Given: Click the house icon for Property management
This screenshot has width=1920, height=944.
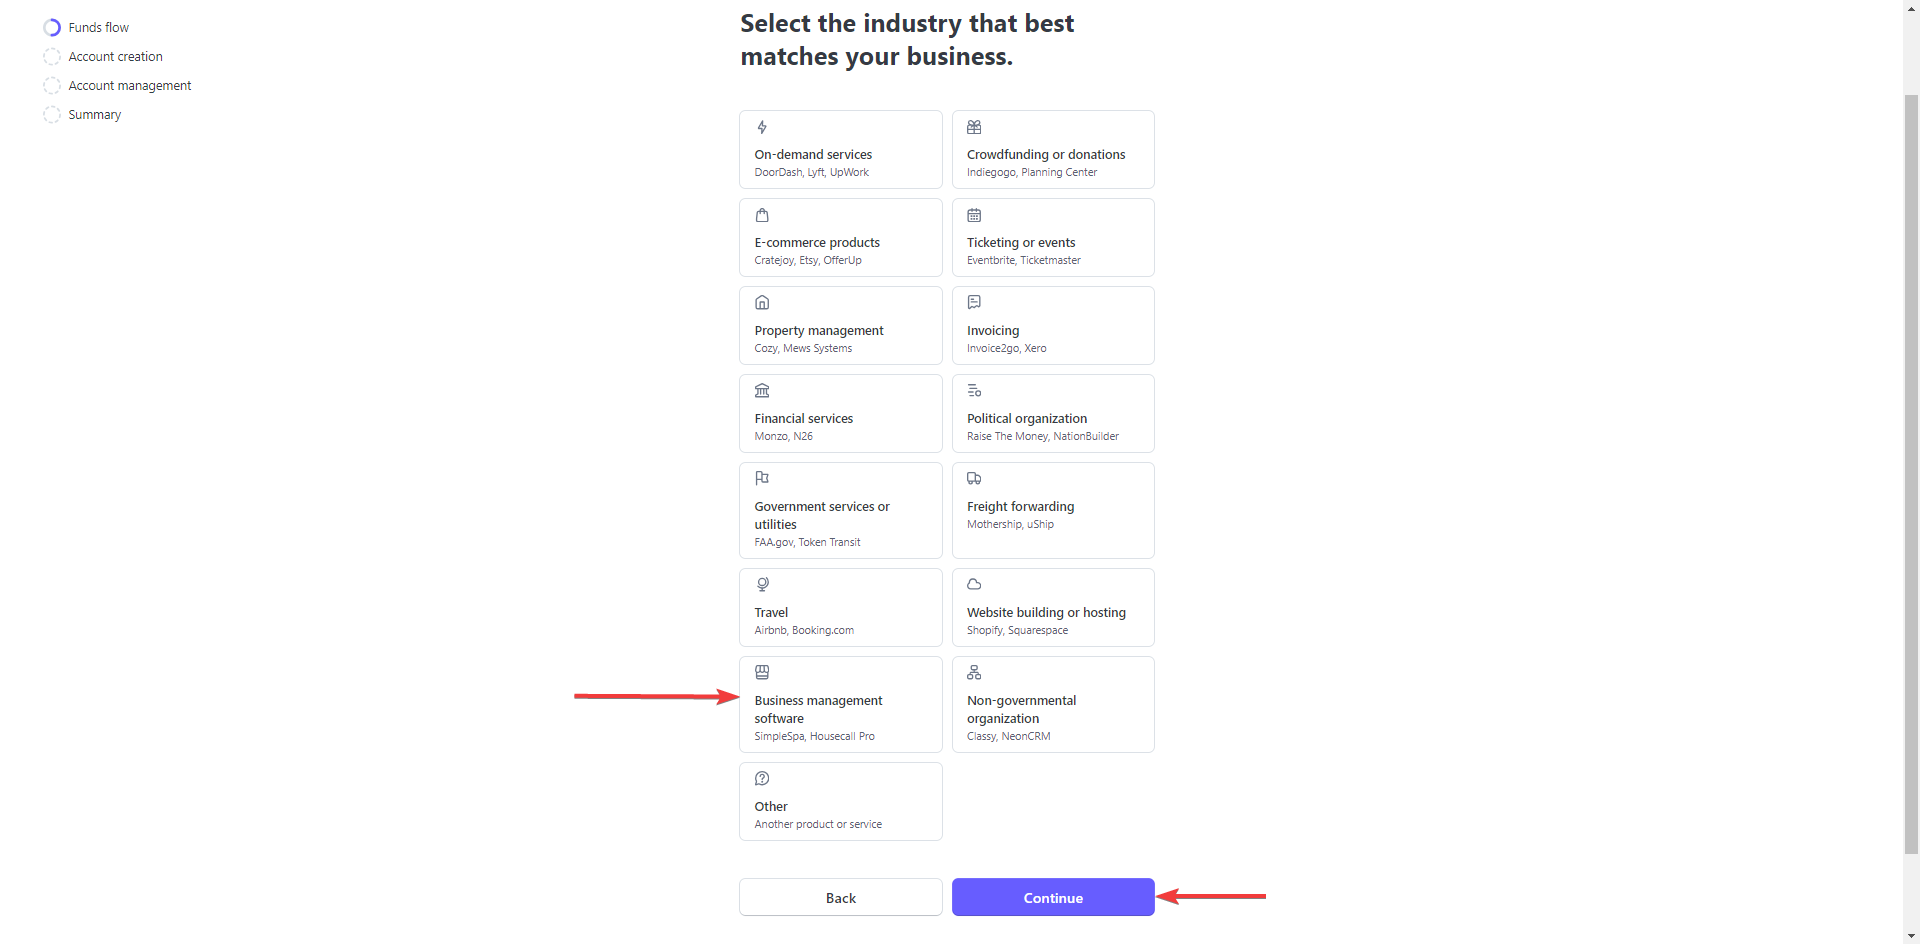Looking at the screenshot, I should point(762,303).
